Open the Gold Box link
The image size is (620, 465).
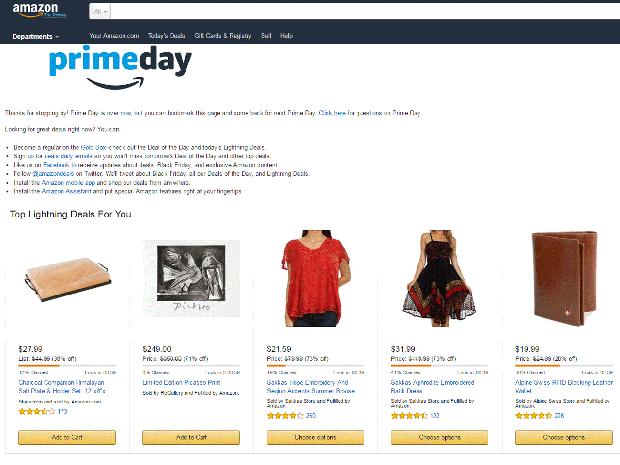[x=93, y=147]
